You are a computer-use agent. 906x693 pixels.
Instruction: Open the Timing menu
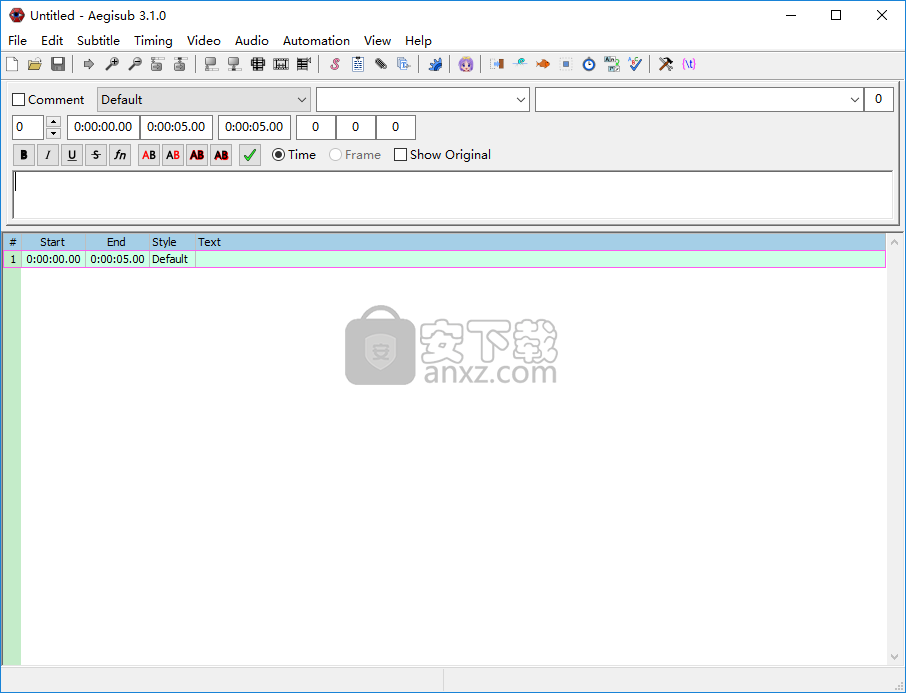[x=153, y=40]
